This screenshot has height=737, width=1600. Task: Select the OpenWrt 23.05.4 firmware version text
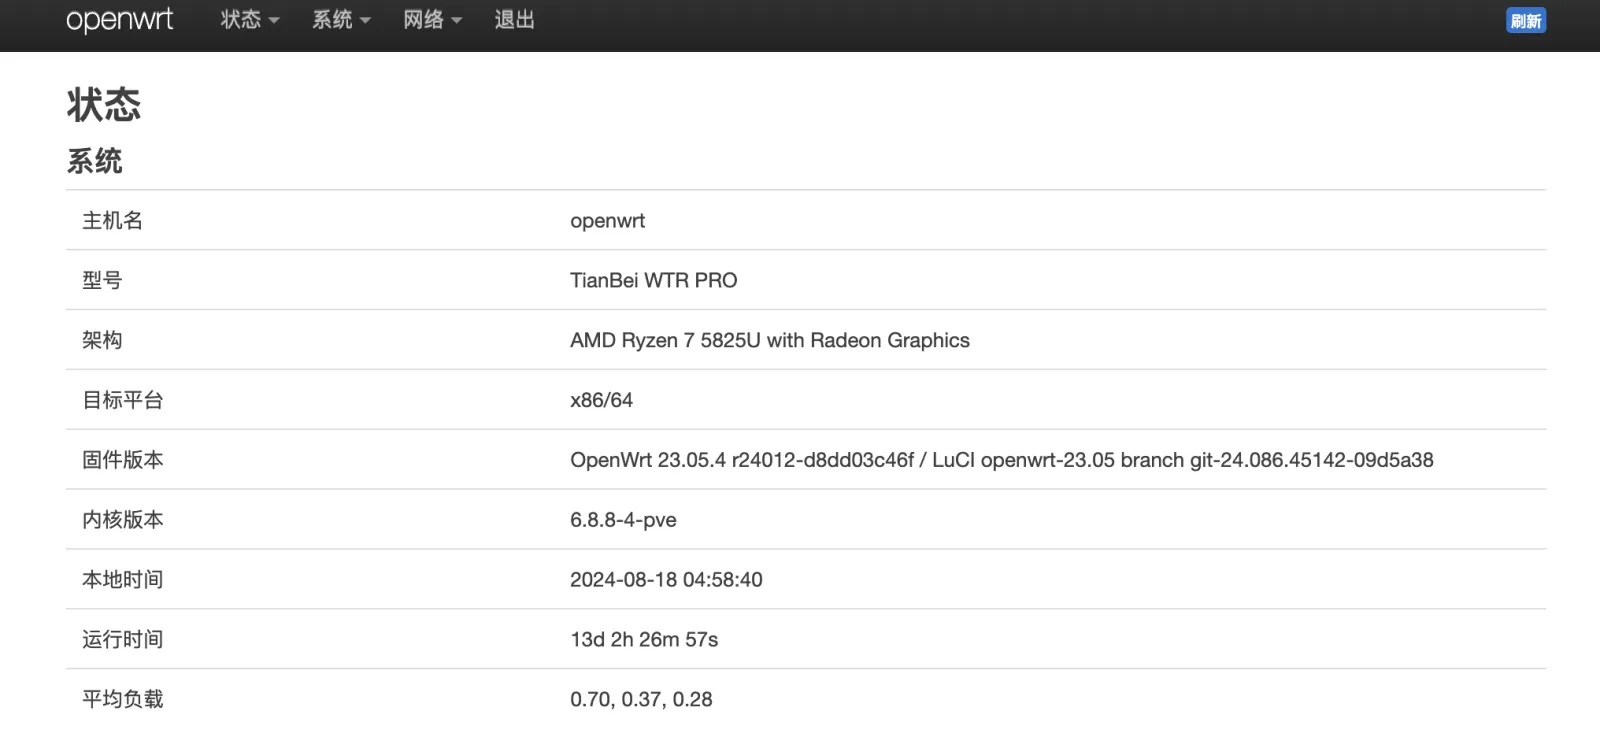click(x=1002, y=460)
